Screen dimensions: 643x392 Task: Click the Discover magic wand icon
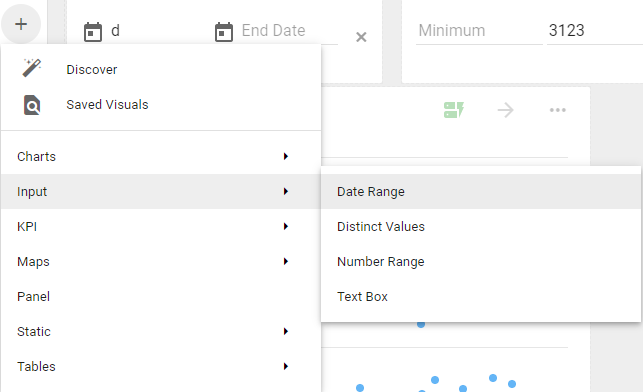32,68
